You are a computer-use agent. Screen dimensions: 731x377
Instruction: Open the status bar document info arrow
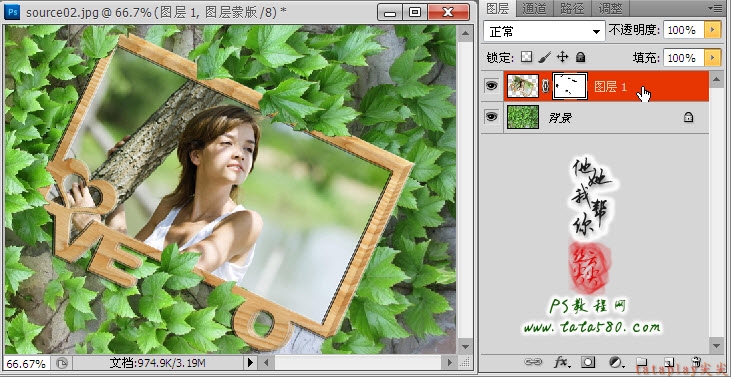[250, 363]
